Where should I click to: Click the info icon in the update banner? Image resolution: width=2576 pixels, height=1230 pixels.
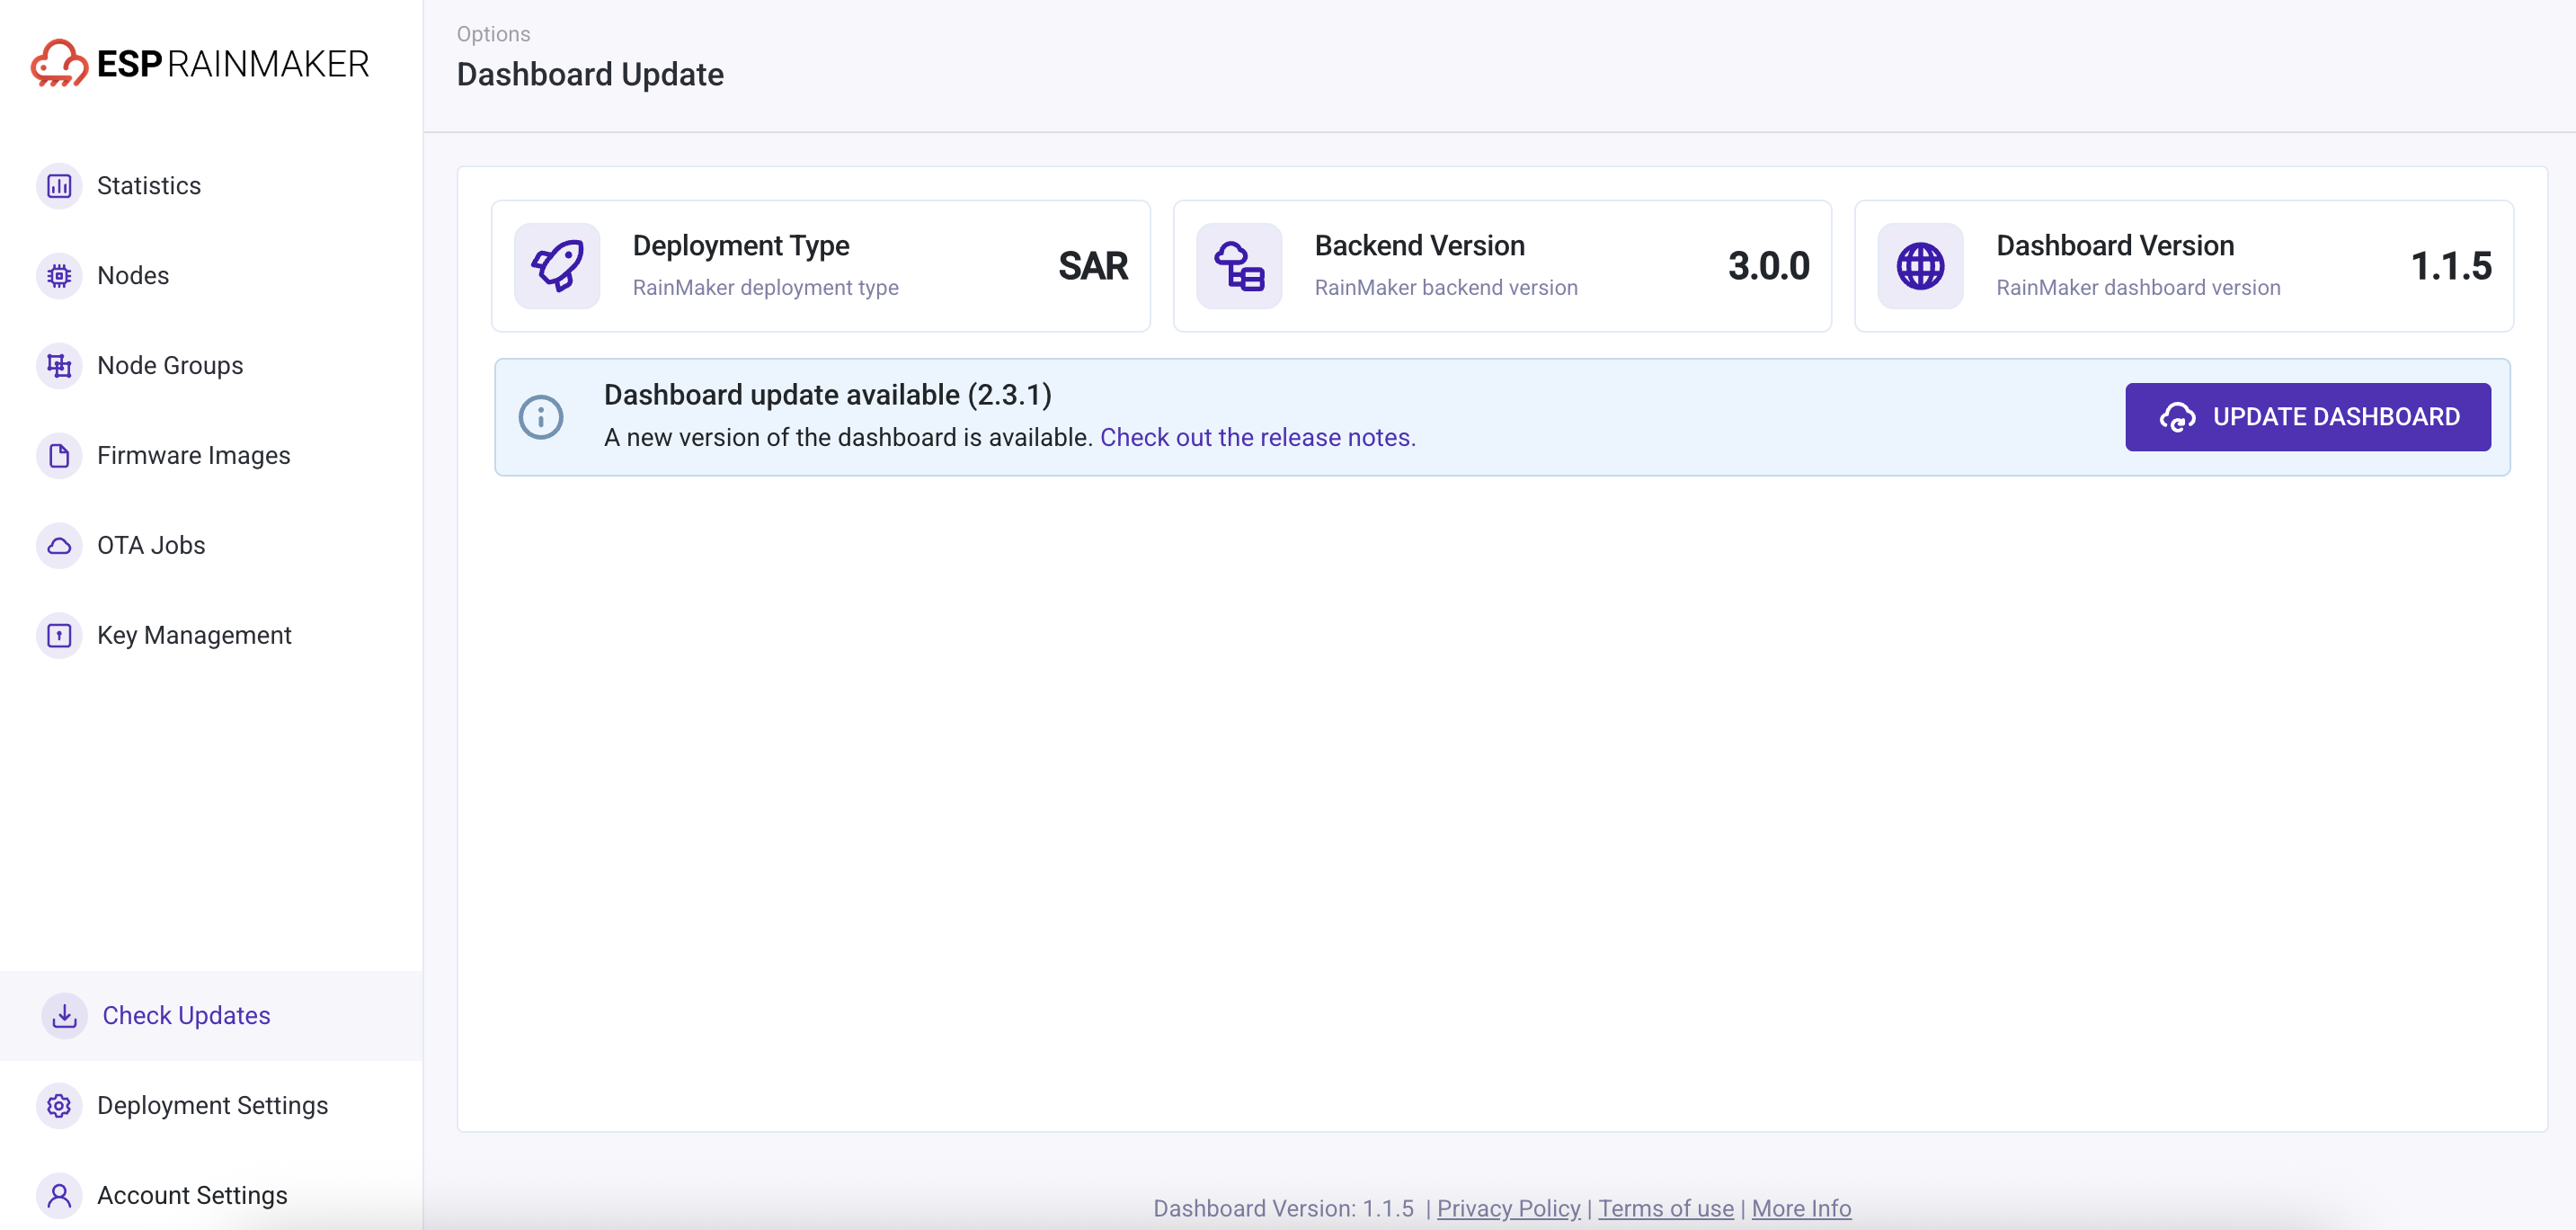[x=541, y=417]
